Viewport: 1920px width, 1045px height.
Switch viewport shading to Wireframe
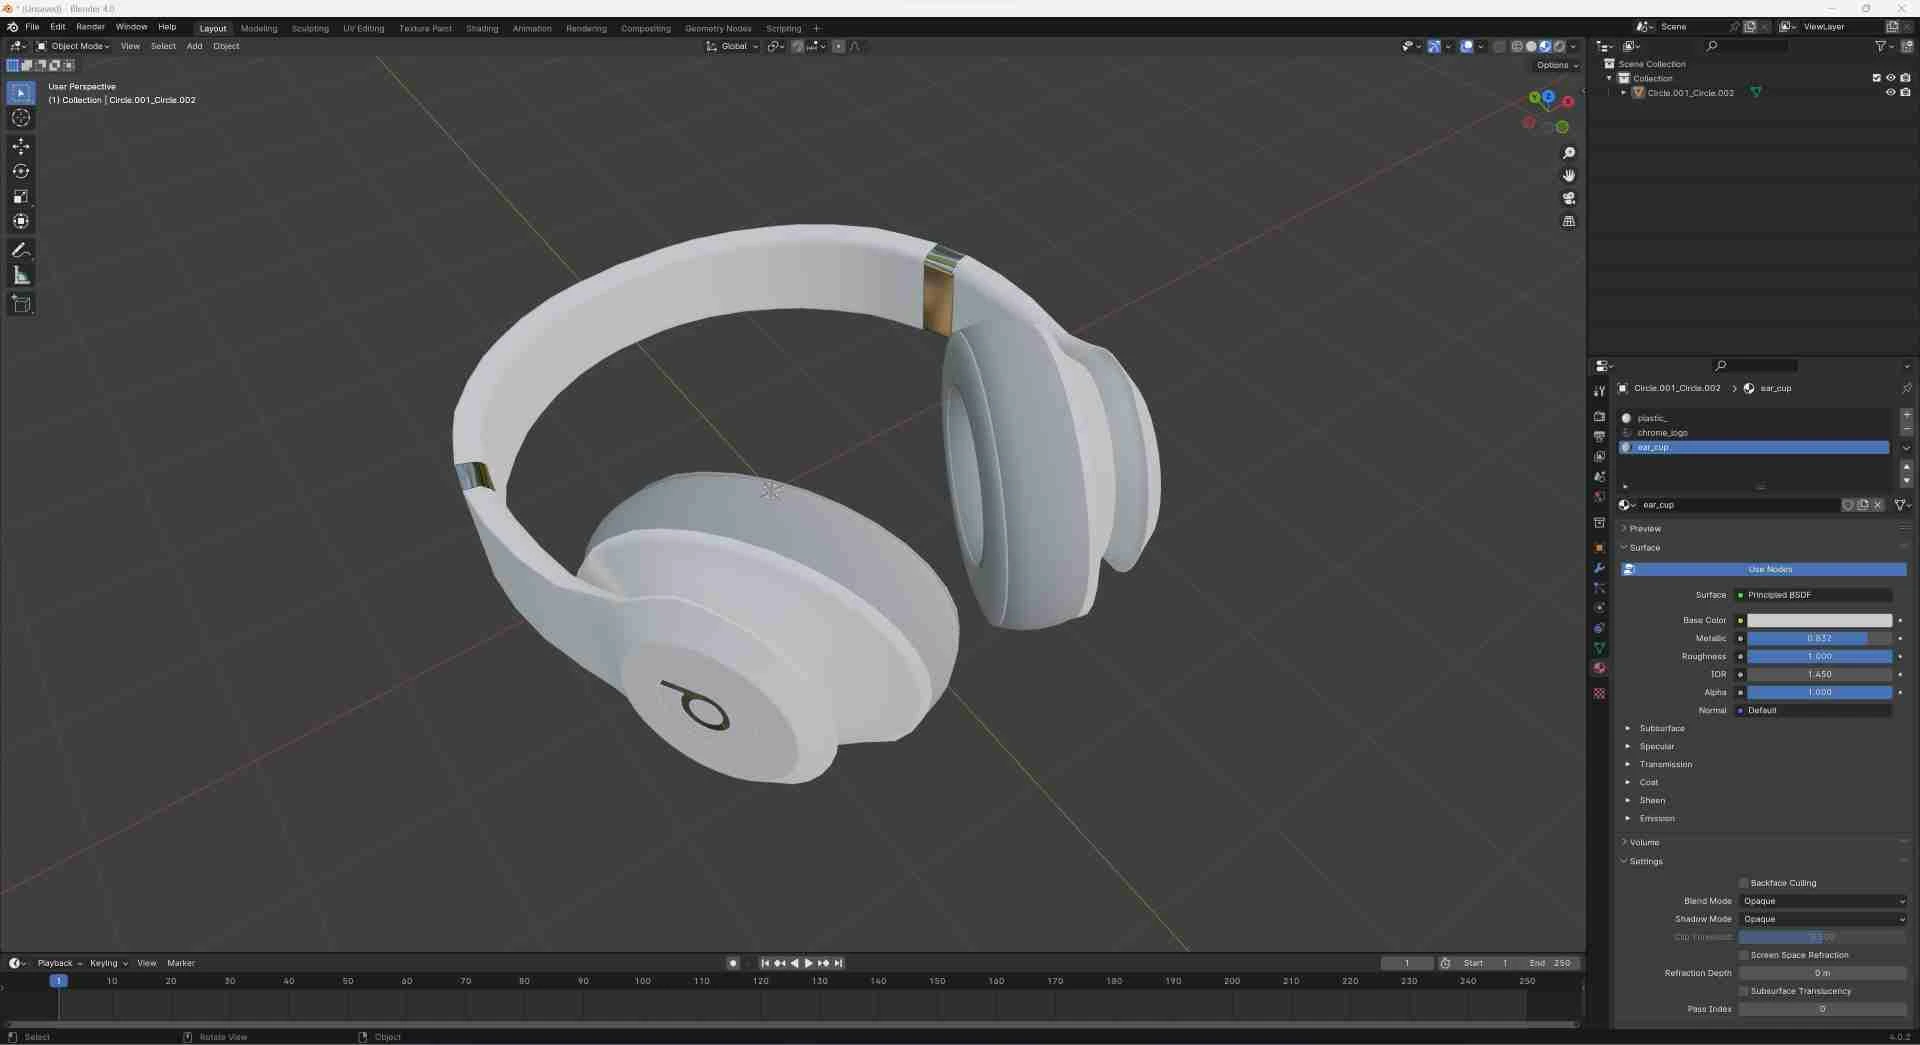coord(1517,46)
